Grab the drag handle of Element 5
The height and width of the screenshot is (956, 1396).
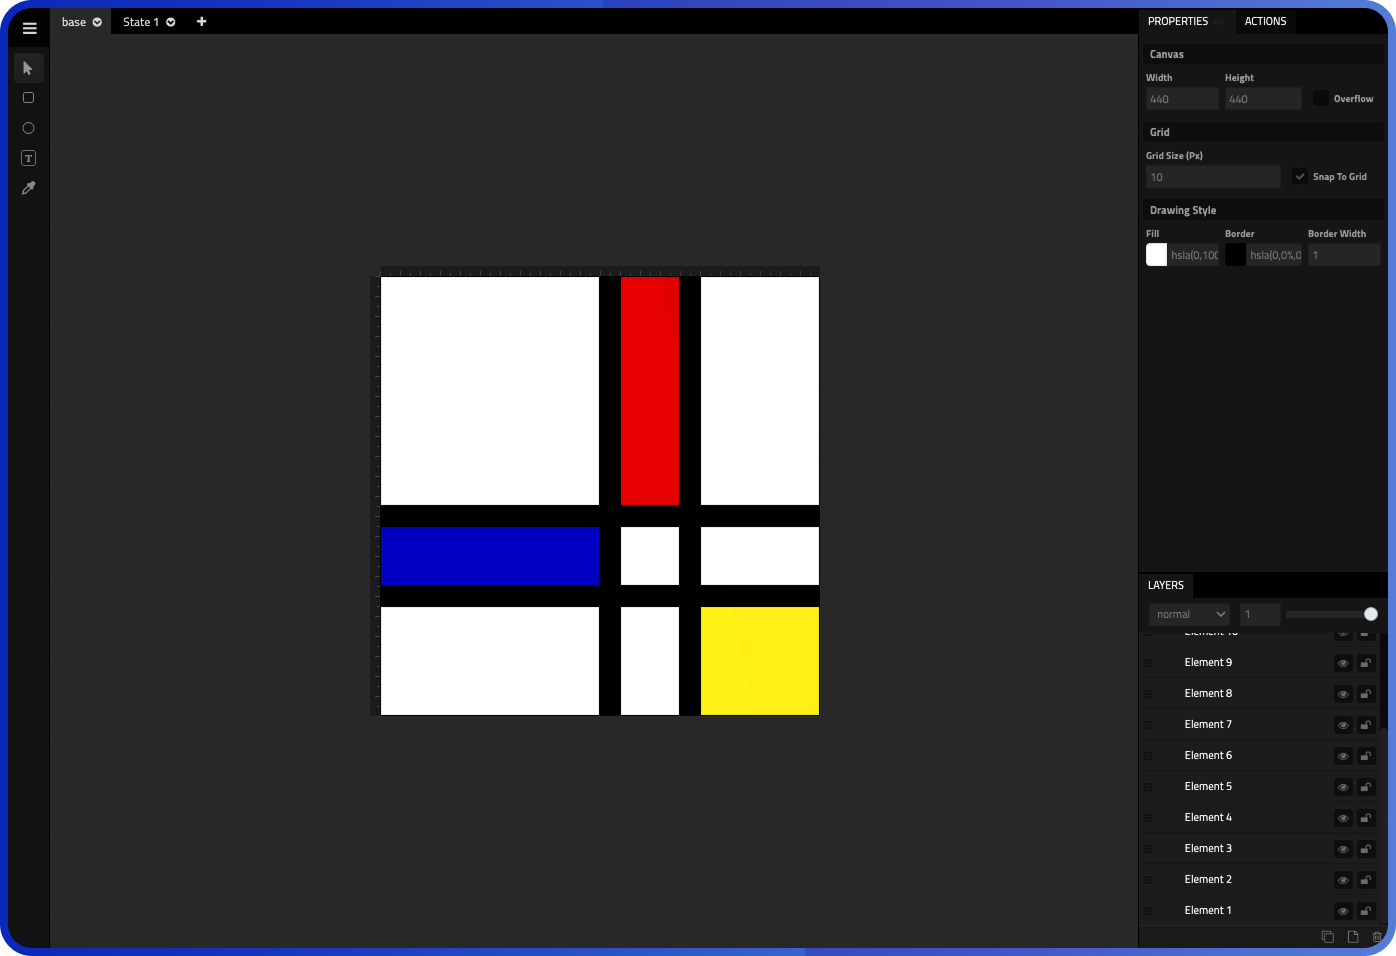tap(1148, 787)
